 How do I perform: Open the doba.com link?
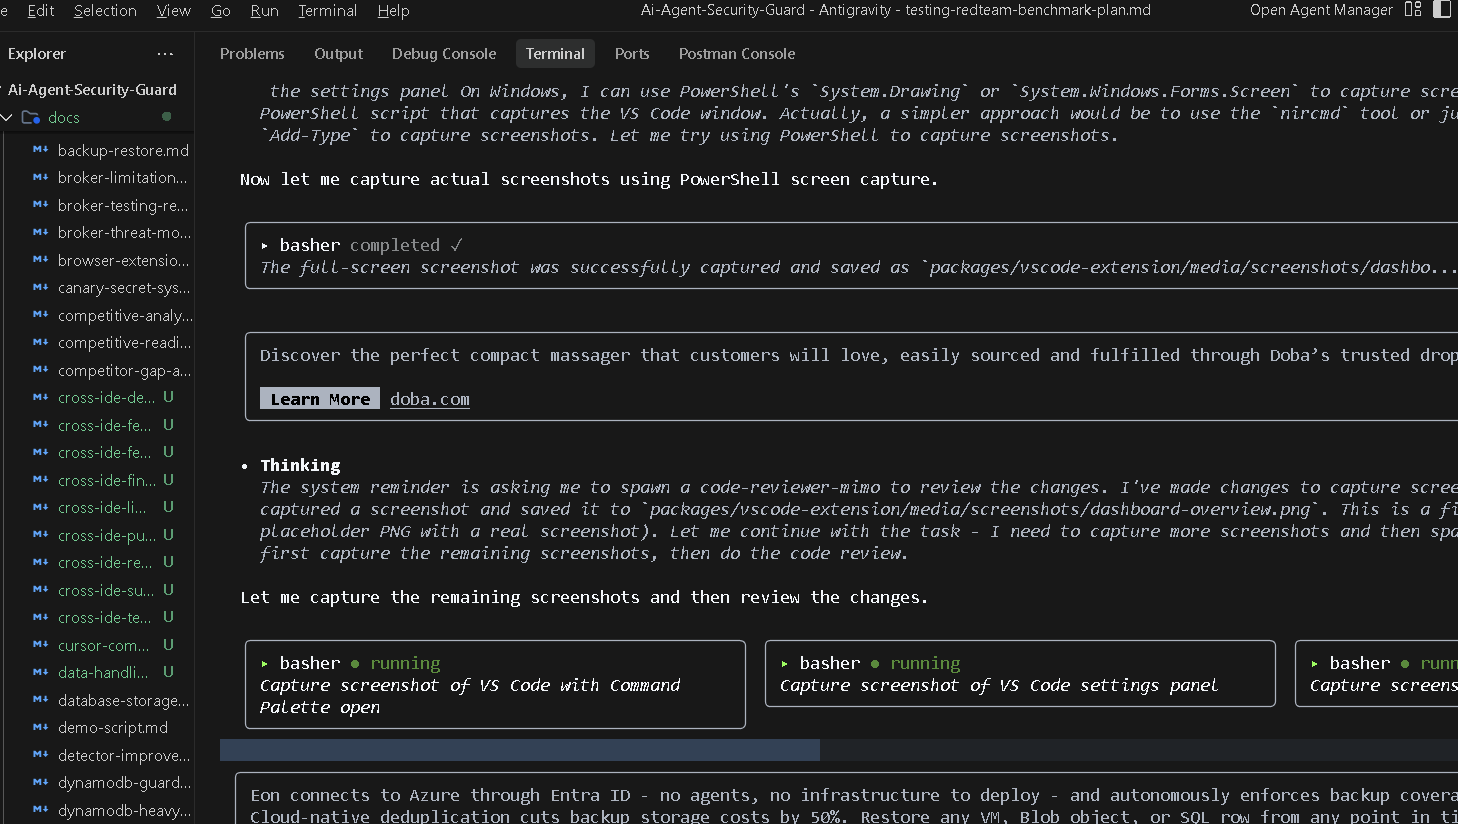click(430, 399)
